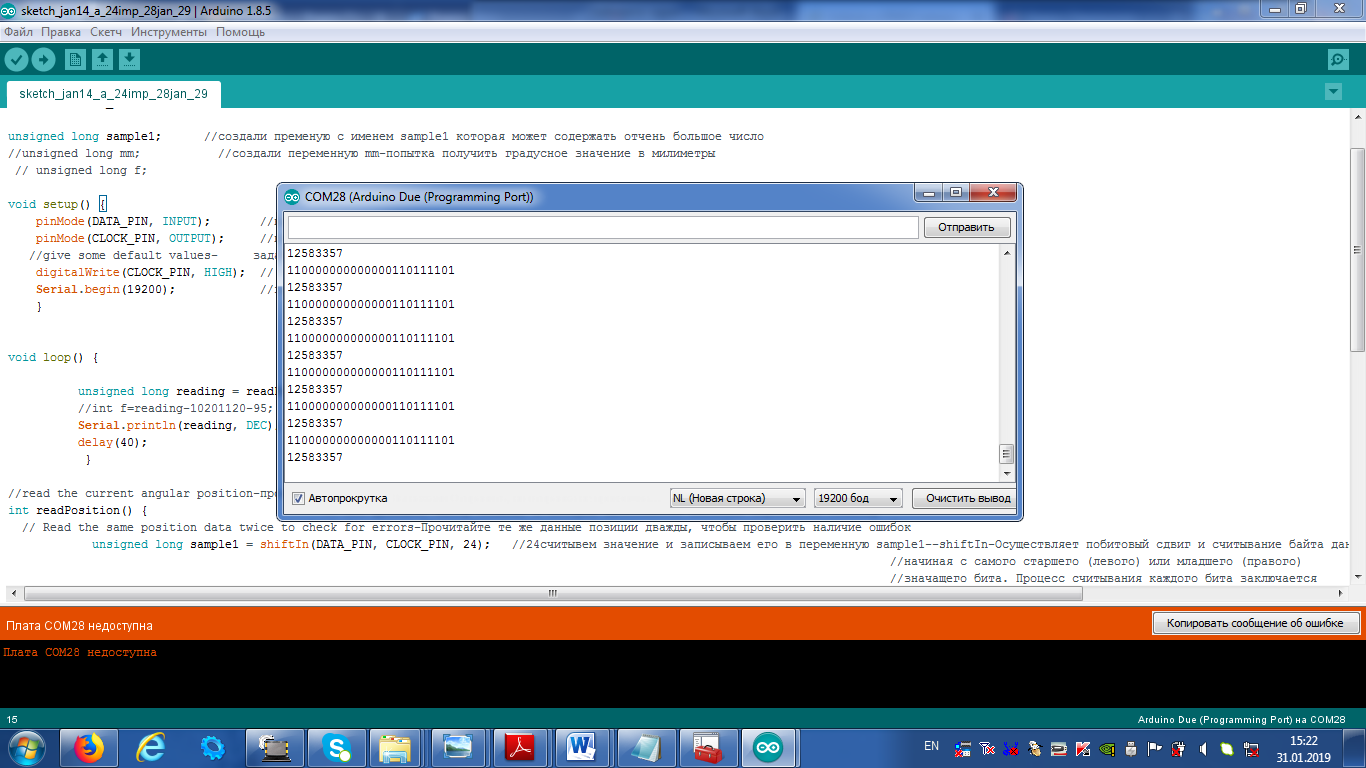Toggle the Автопрокрутка checkbox

click(298, 498)
